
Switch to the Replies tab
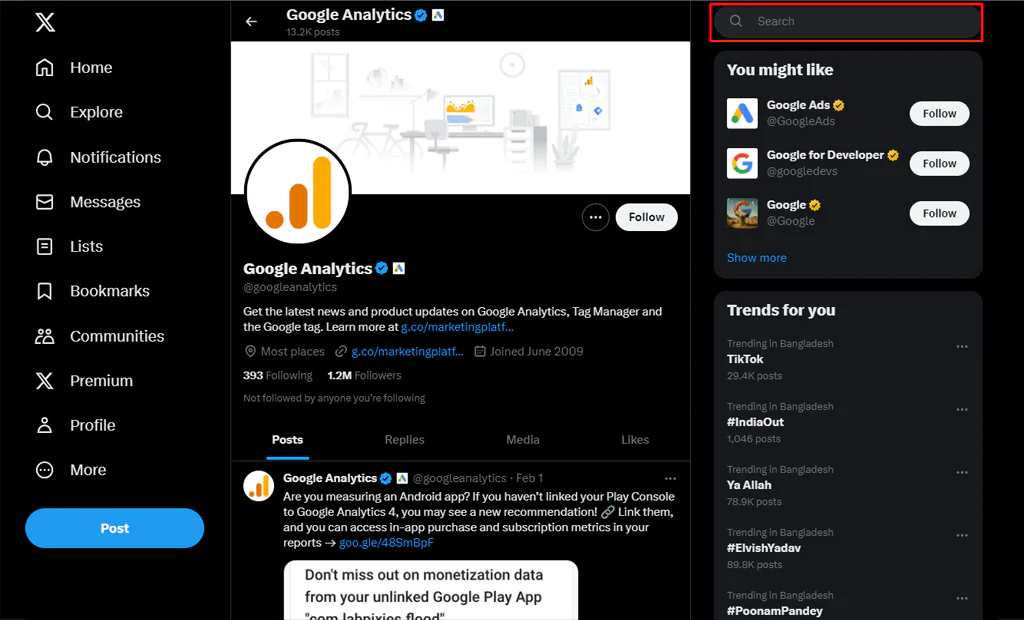(x=404, y=440)
